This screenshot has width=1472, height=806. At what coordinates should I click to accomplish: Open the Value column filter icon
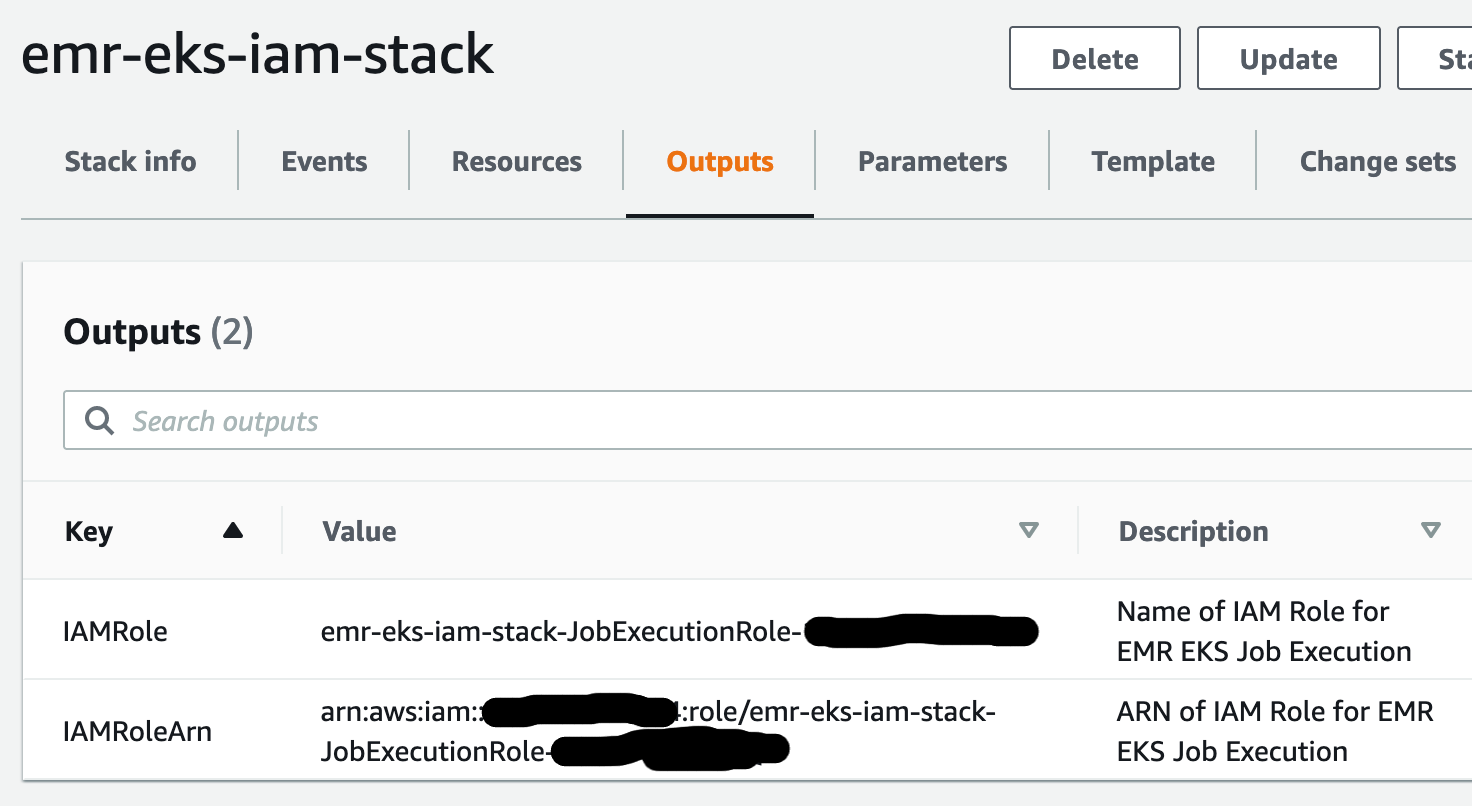point(1029,531)
